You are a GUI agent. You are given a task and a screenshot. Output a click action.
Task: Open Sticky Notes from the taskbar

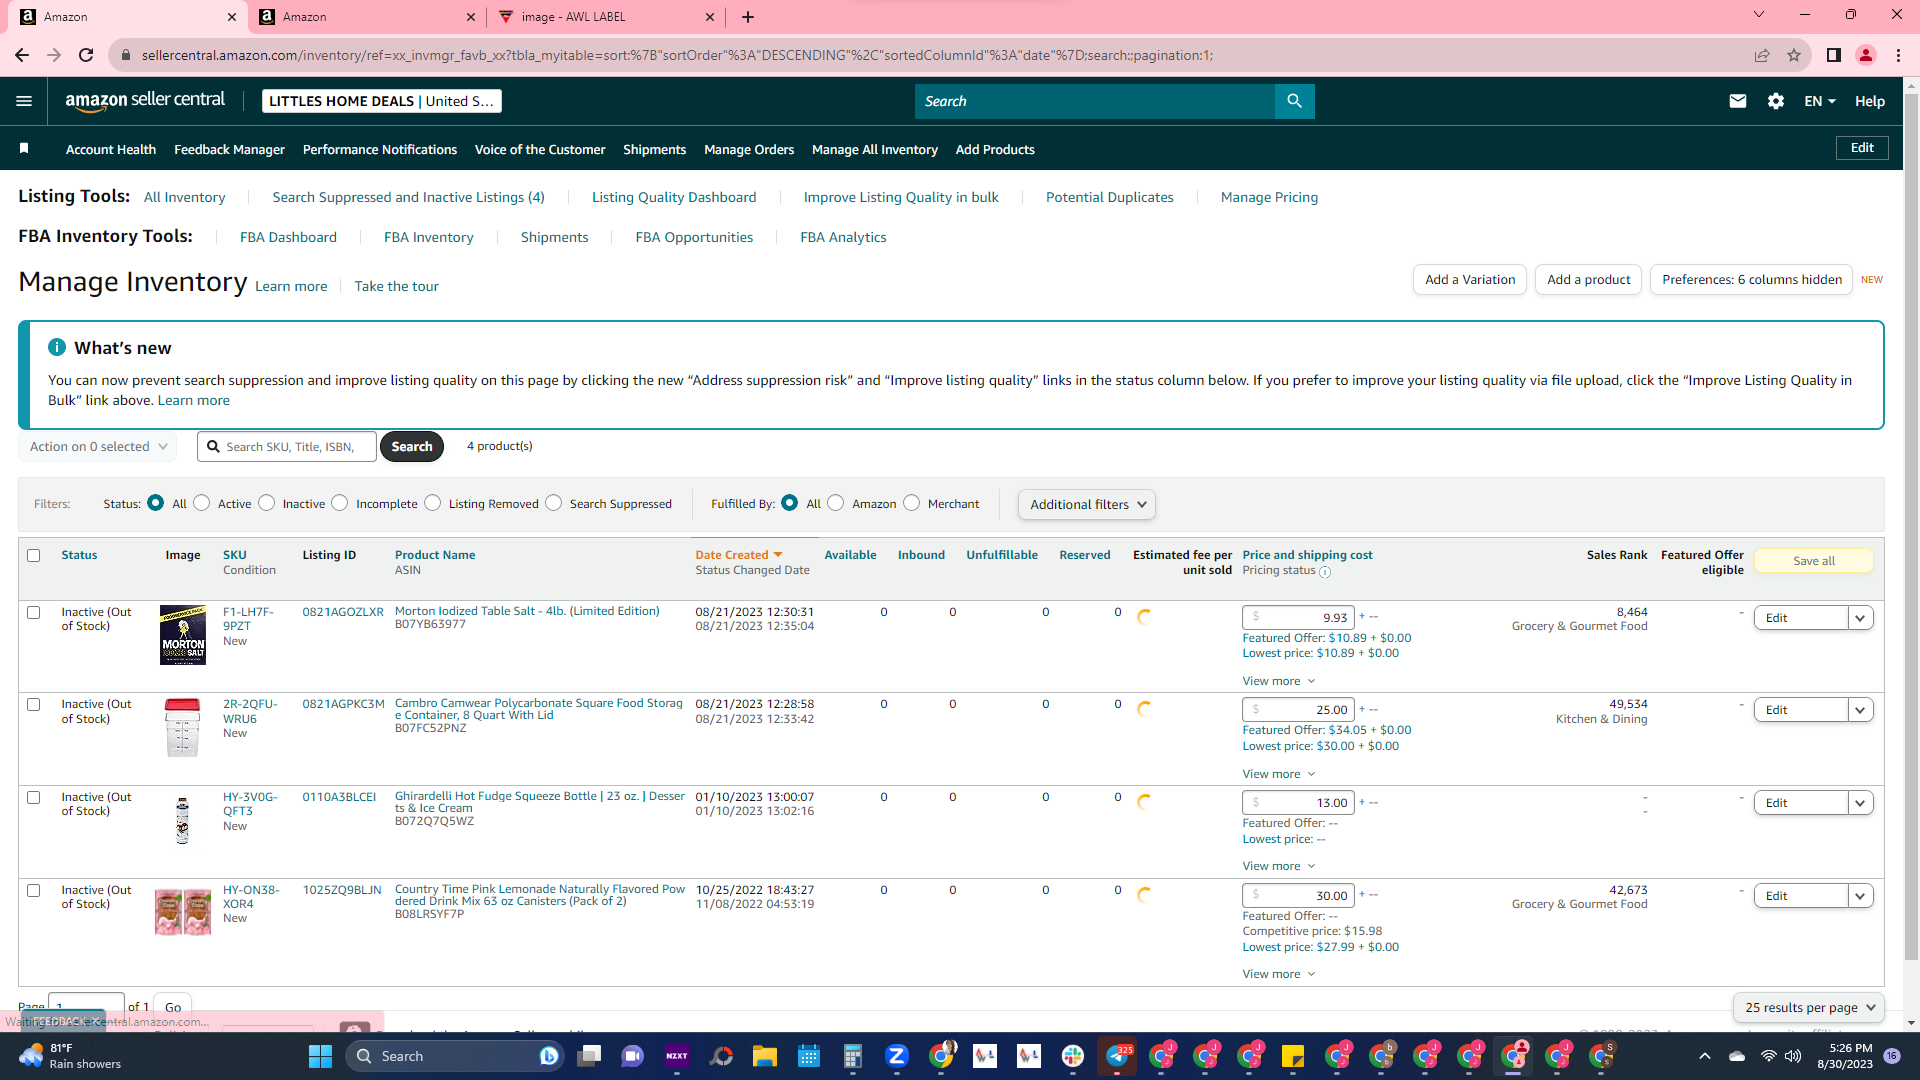click(1293, 1056)
